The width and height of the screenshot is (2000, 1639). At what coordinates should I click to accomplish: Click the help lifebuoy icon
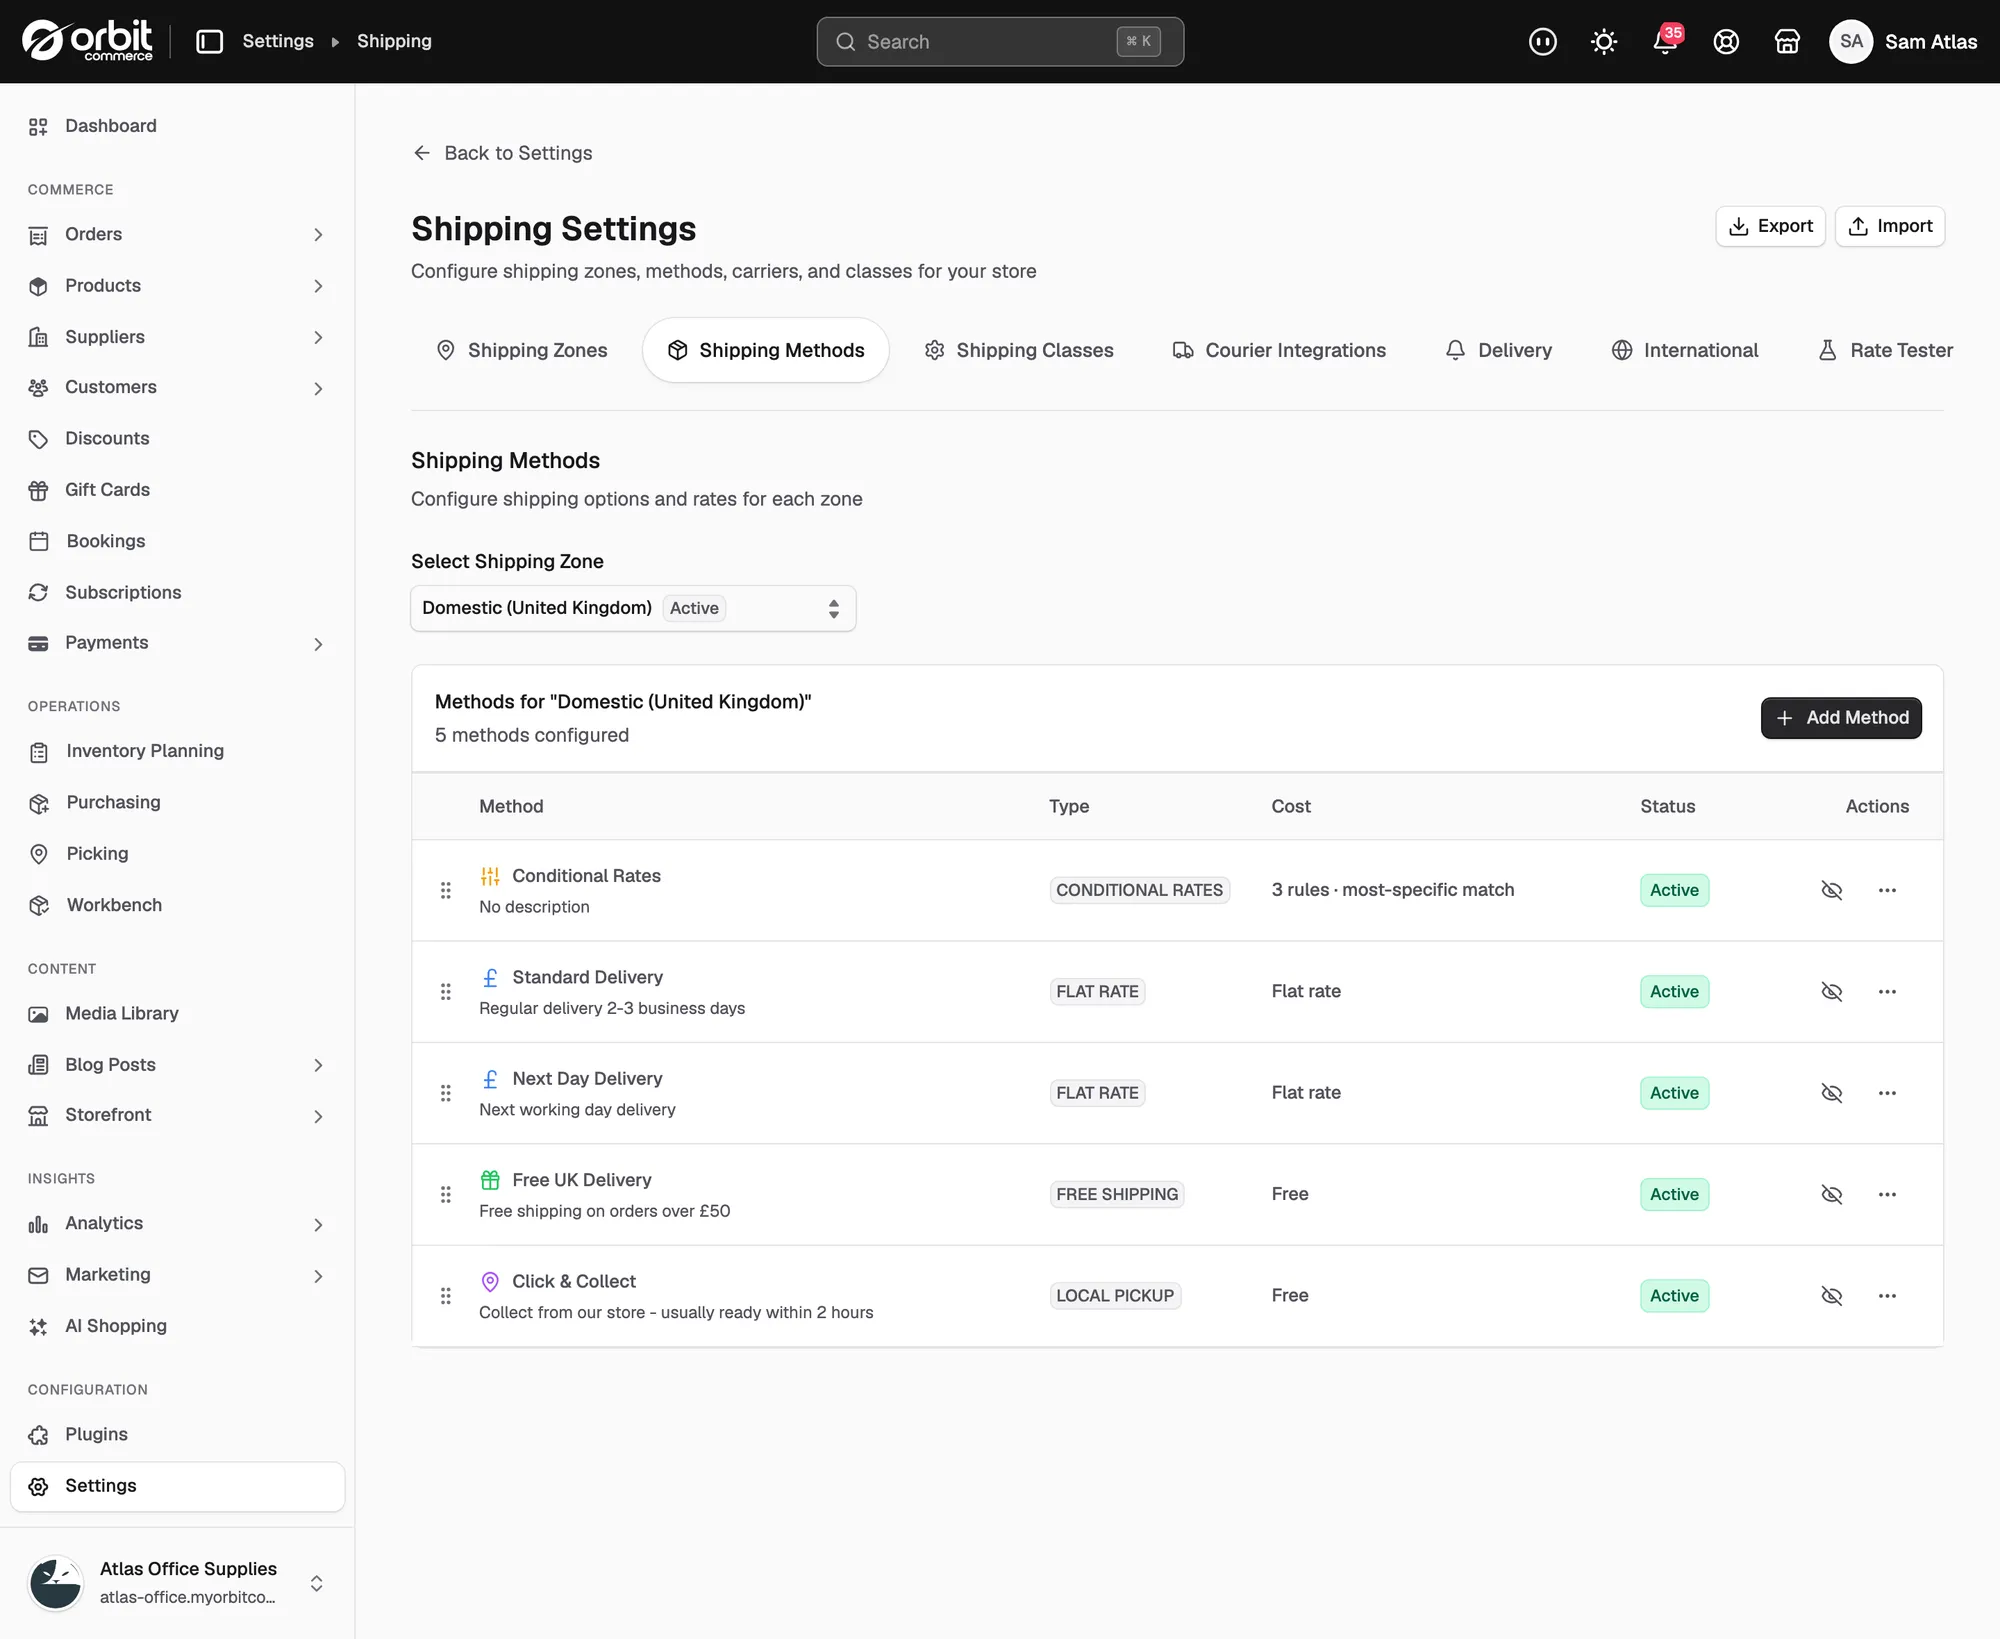click(1726, 41)
